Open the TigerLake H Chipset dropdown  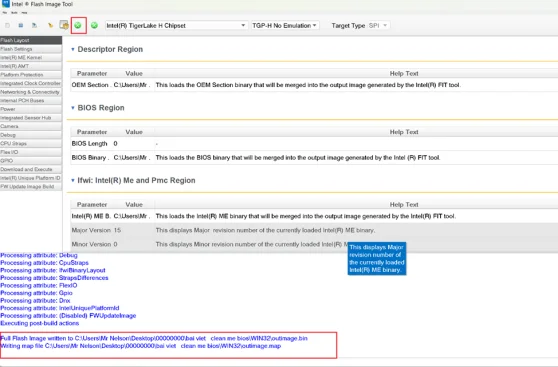coord(176,26)
